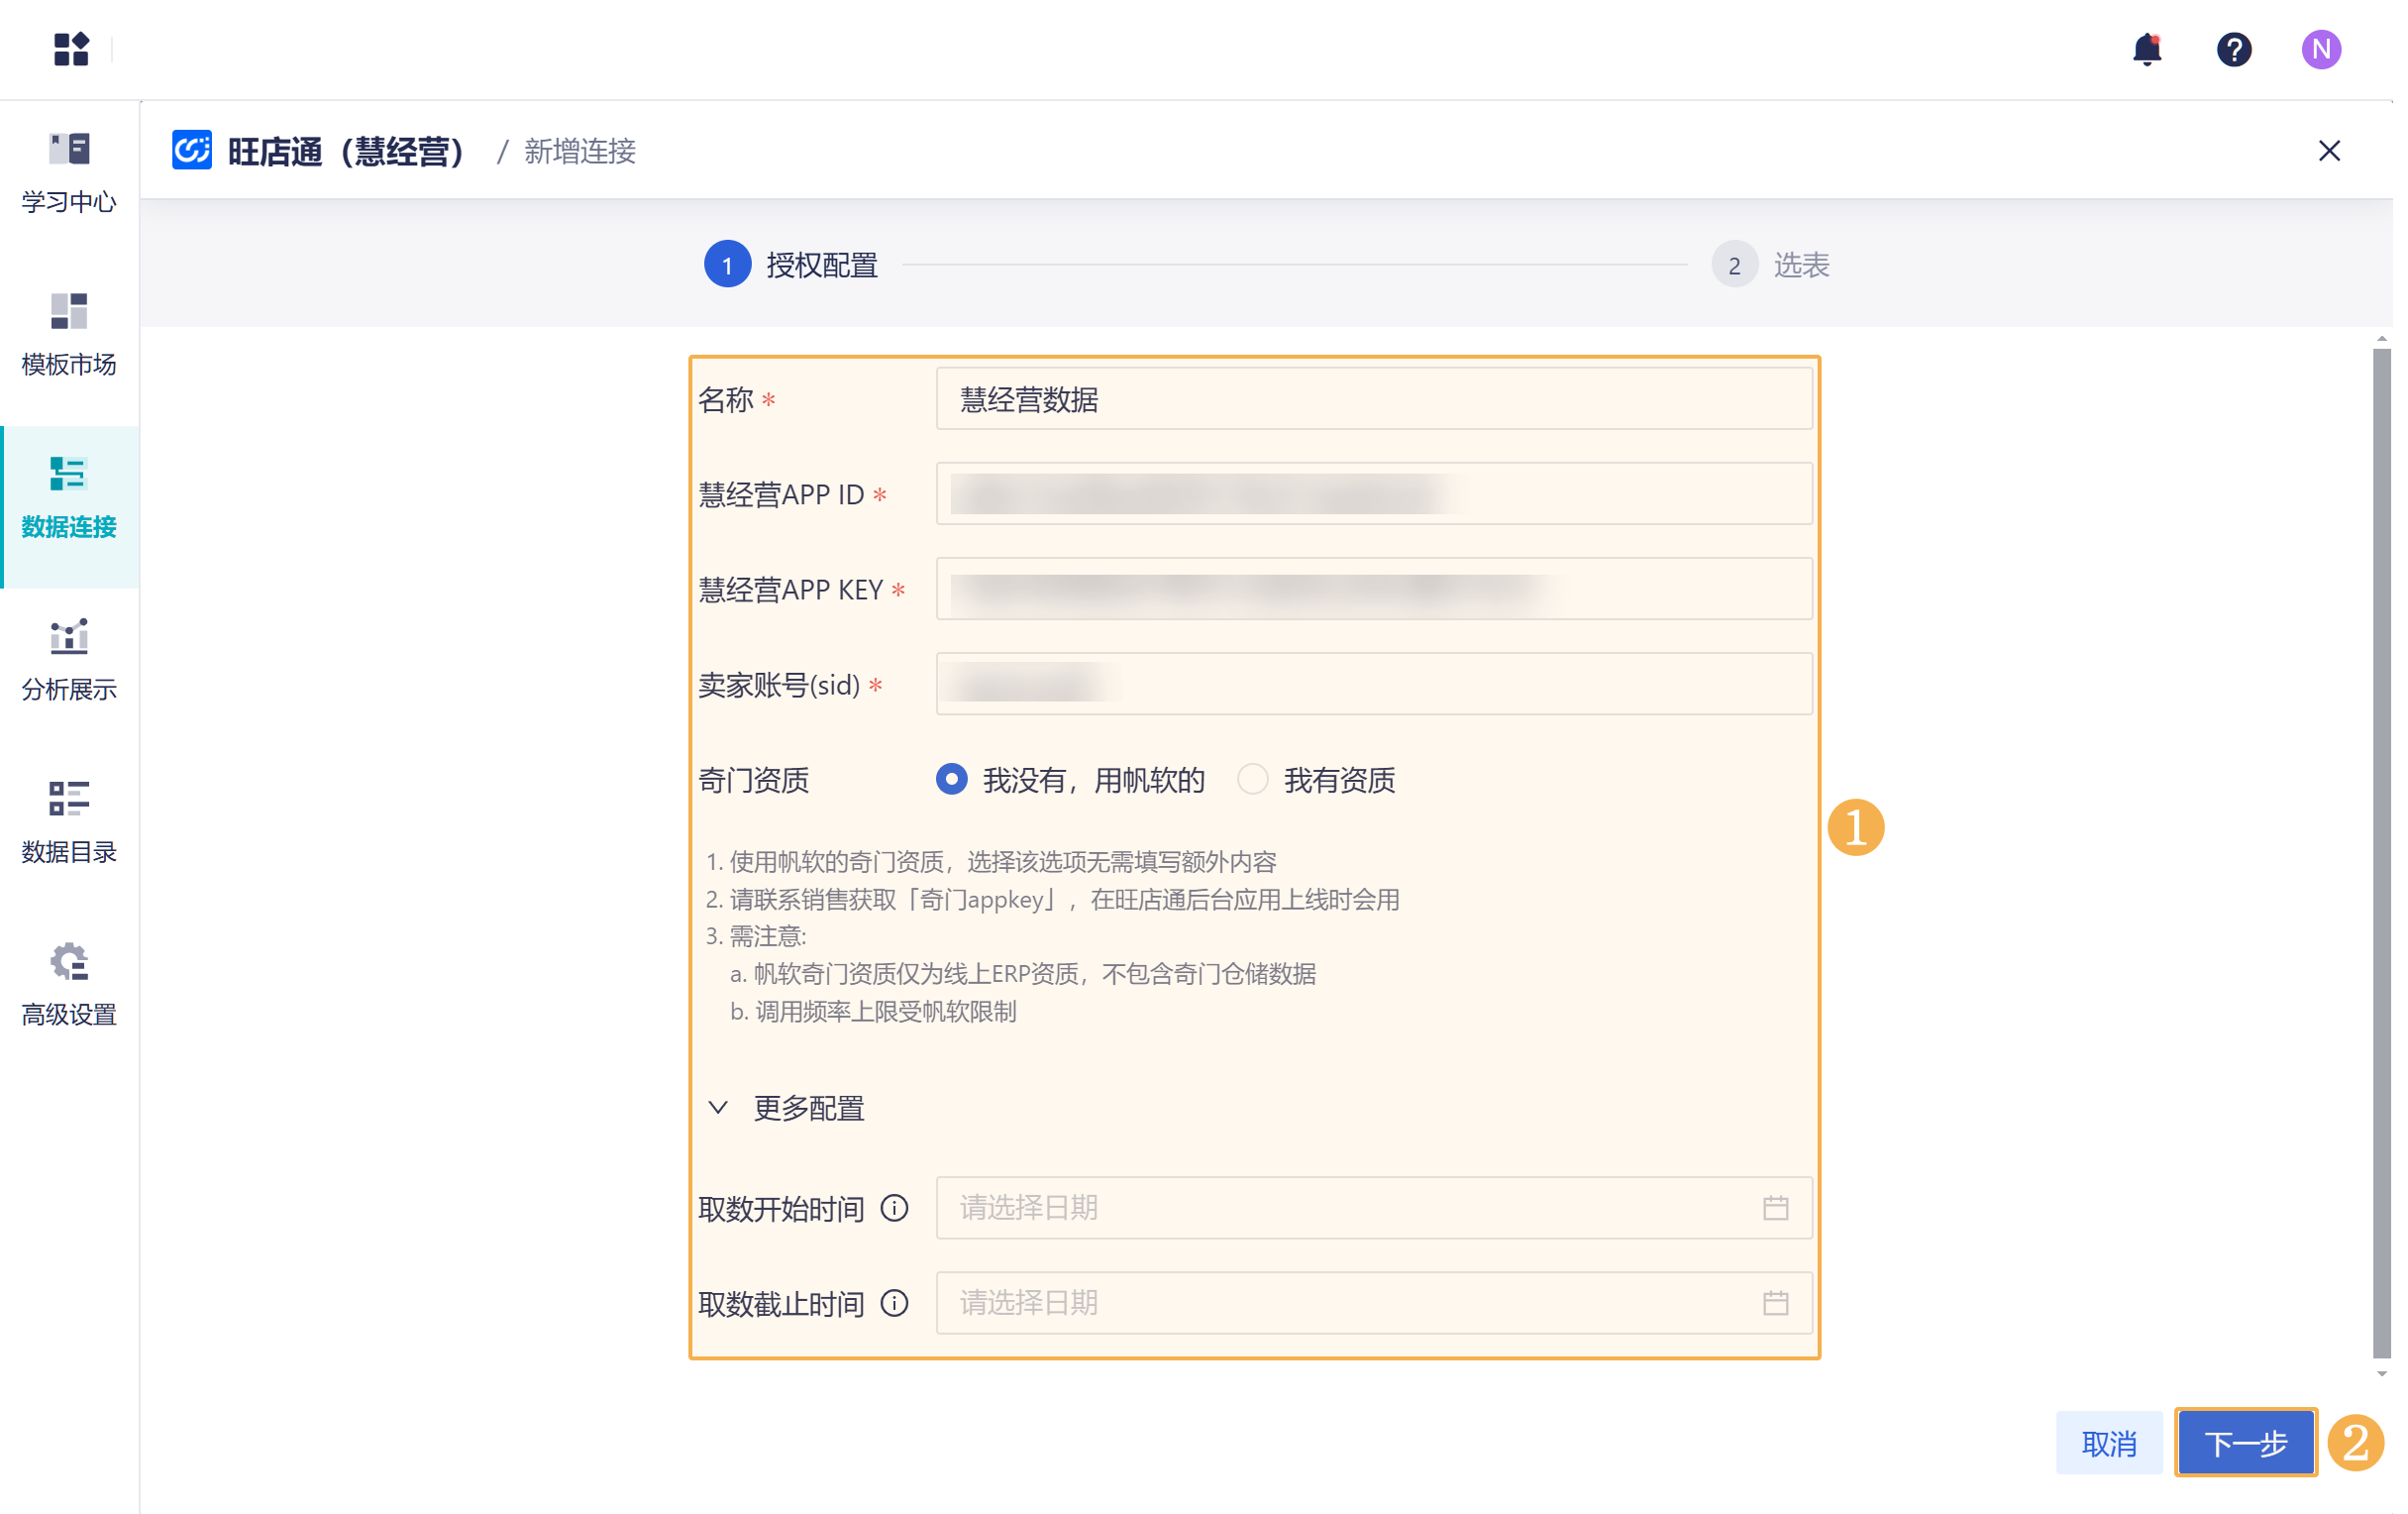
Task: Click the 名称 input field
Action: (x=1373, y=399)
